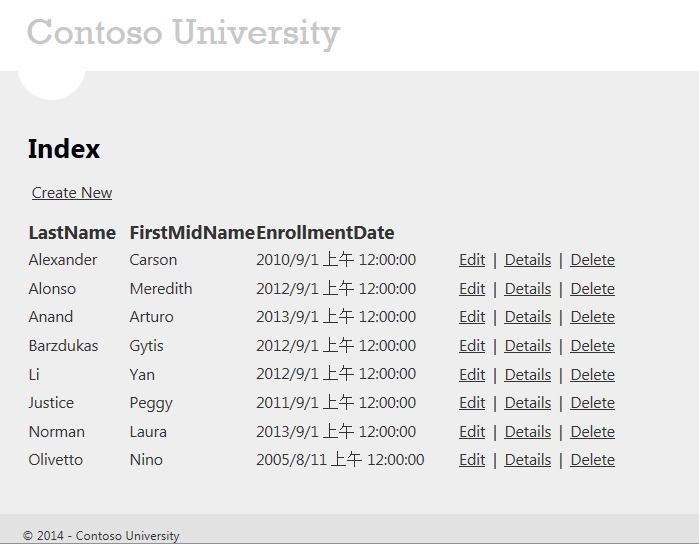Delete the Olivetto Nino row

592,460
